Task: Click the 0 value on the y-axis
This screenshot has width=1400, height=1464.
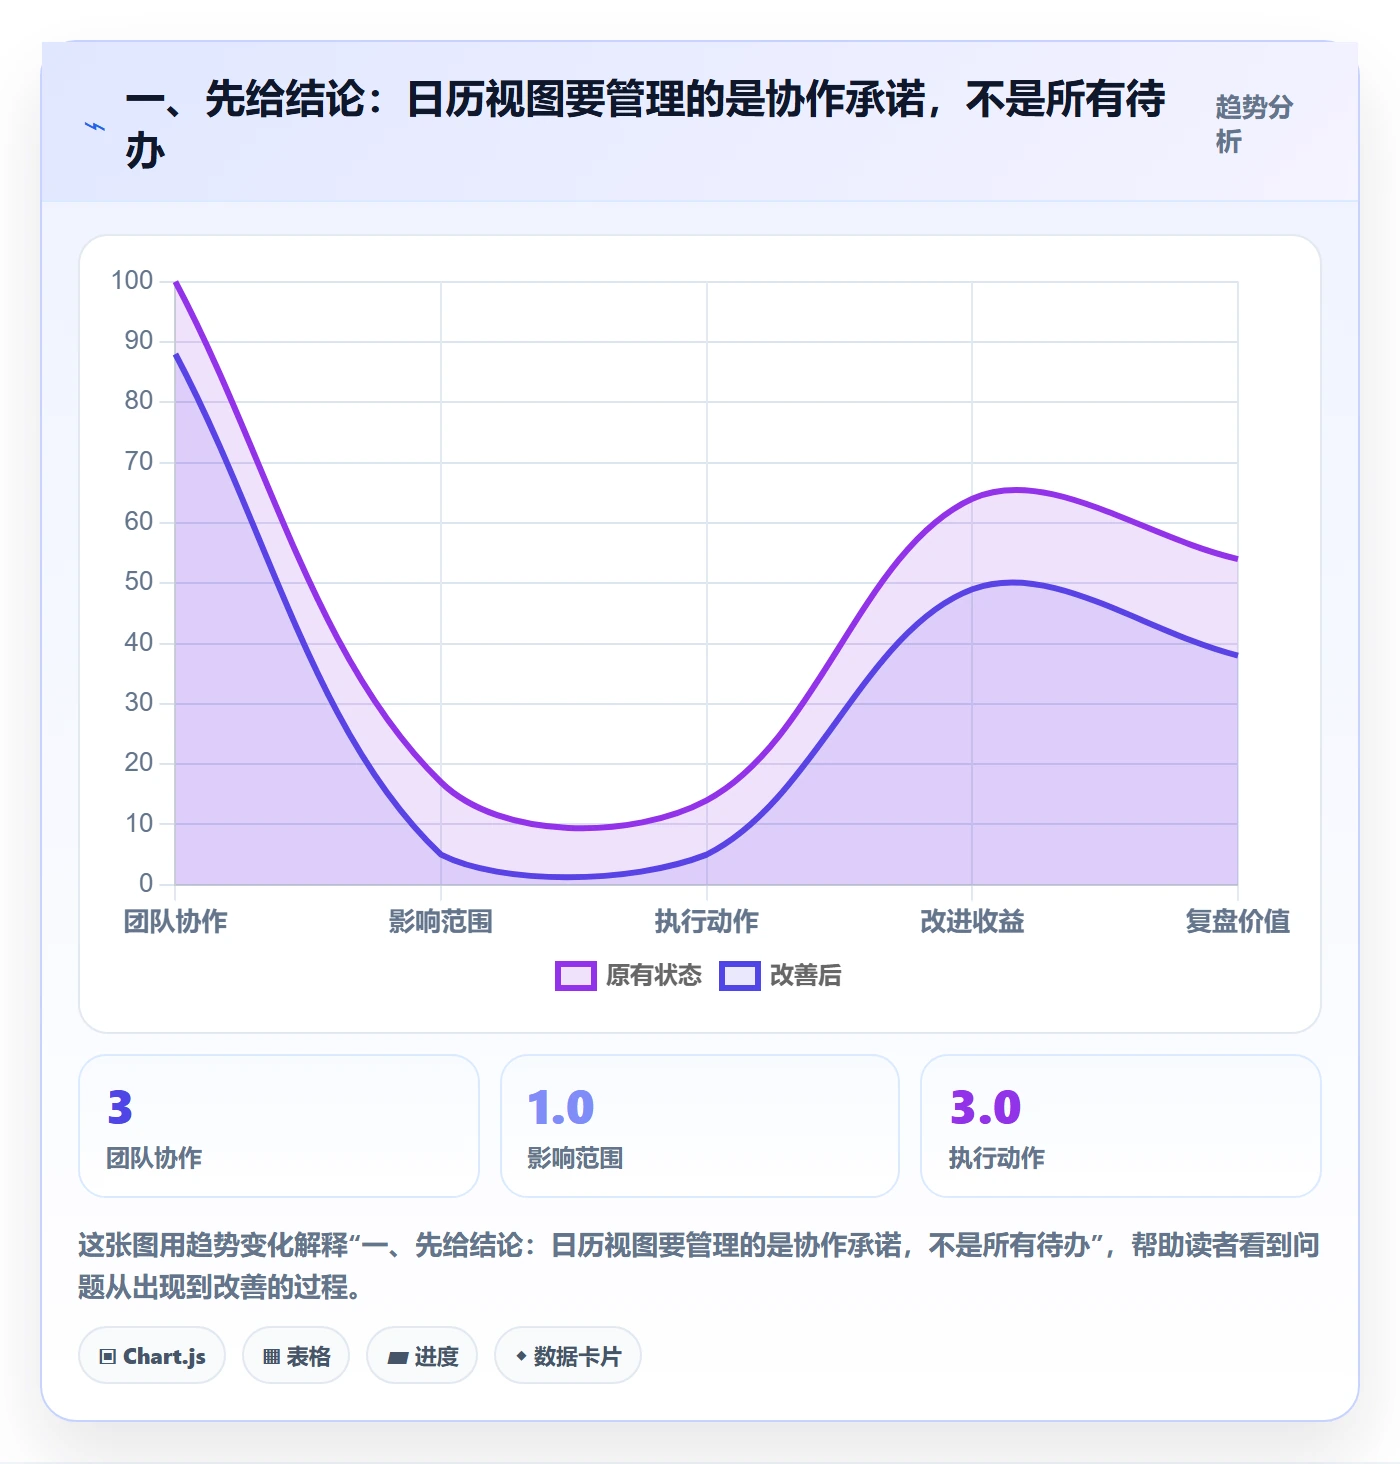Action: coord(146,883)
